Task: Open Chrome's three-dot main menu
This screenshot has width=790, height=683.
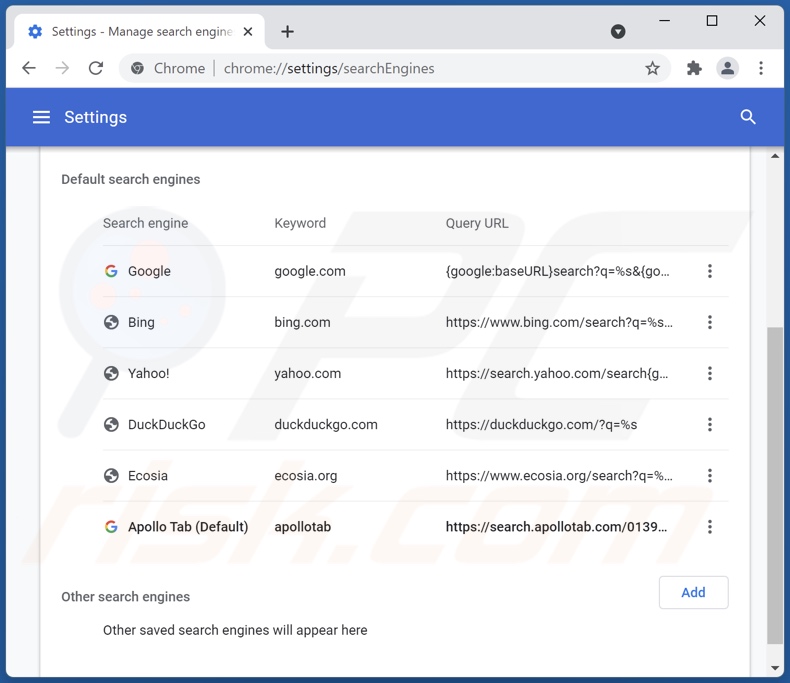Action: point(761,68)
